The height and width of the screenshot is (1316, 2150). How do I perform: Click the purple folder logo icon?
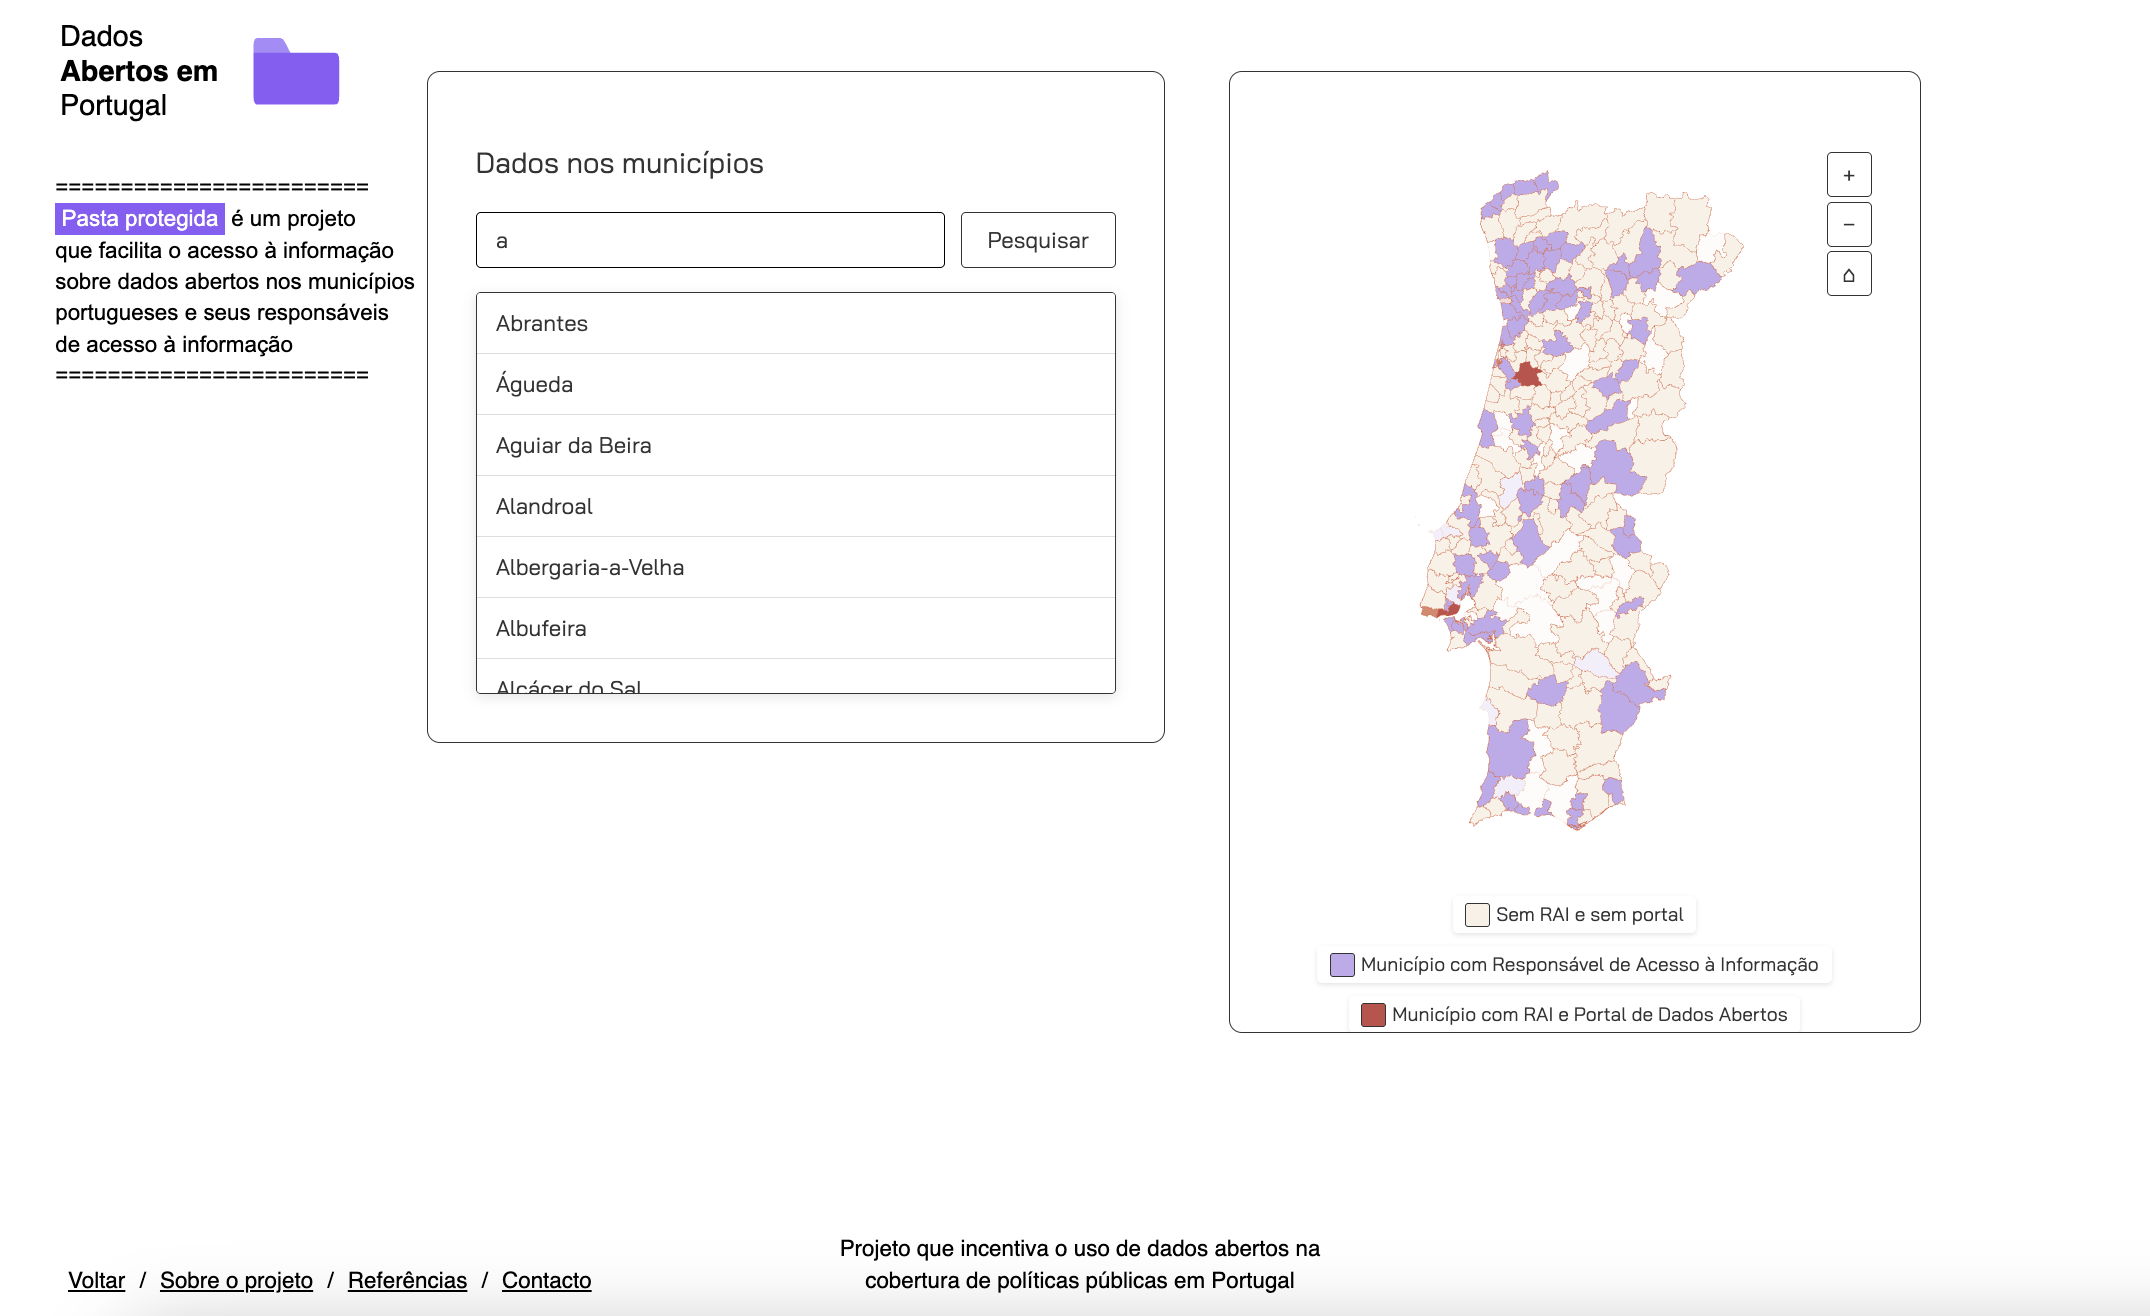(296, 72)
